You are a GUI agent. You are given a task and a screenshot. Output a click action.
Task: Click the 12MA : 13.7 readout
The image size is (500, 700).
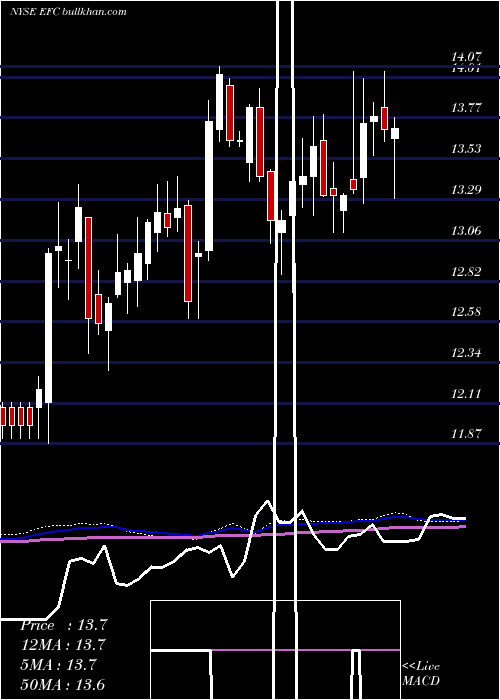tap(62, 645)
